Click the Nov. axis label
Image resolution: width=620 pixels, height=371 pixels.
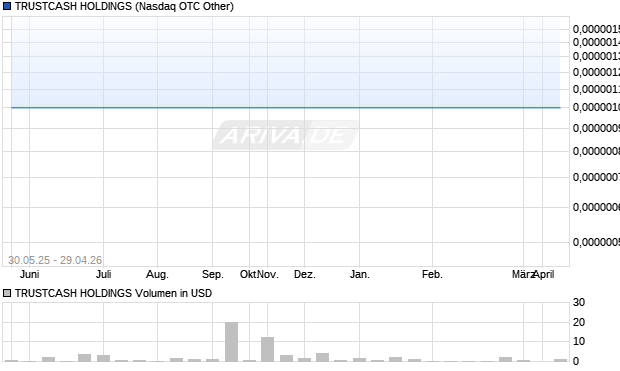point(268,274)
